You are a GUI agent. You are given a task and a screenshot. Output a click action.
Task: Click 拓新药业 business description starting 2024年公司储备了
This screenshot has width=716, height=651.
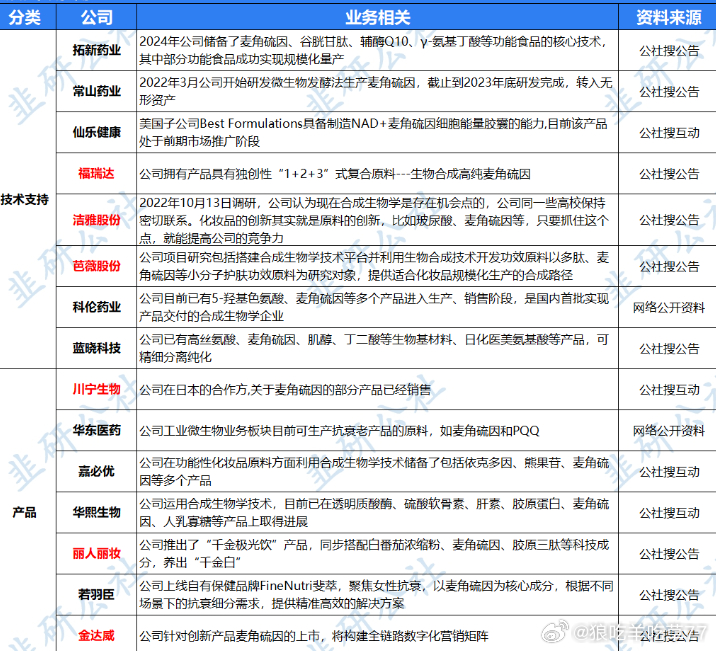(x=373, y=50)
